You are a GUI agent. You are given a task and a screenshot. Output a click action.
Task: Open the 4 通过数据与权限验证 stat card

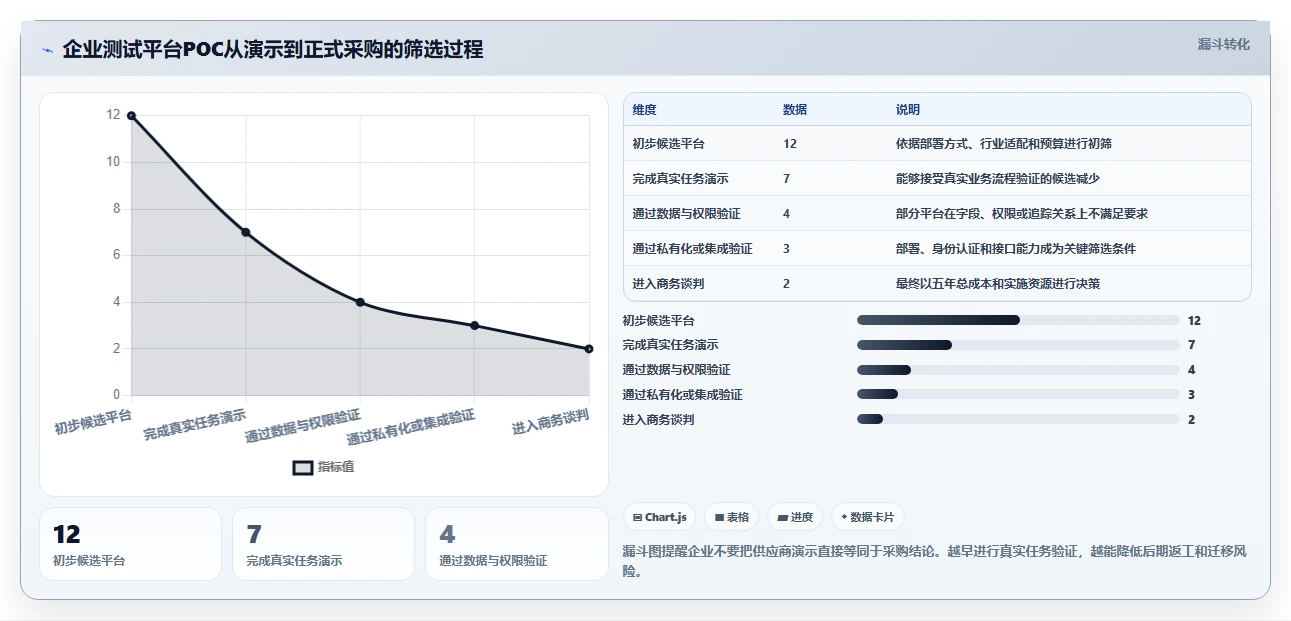click(516, 544)
